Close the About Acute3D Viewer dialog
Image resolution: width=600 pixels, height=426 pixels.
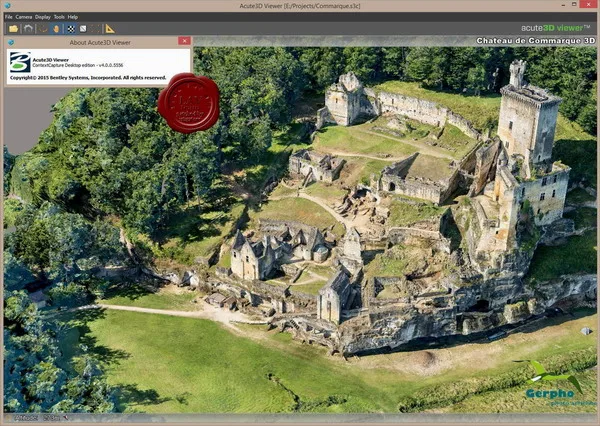pos(184,41)
